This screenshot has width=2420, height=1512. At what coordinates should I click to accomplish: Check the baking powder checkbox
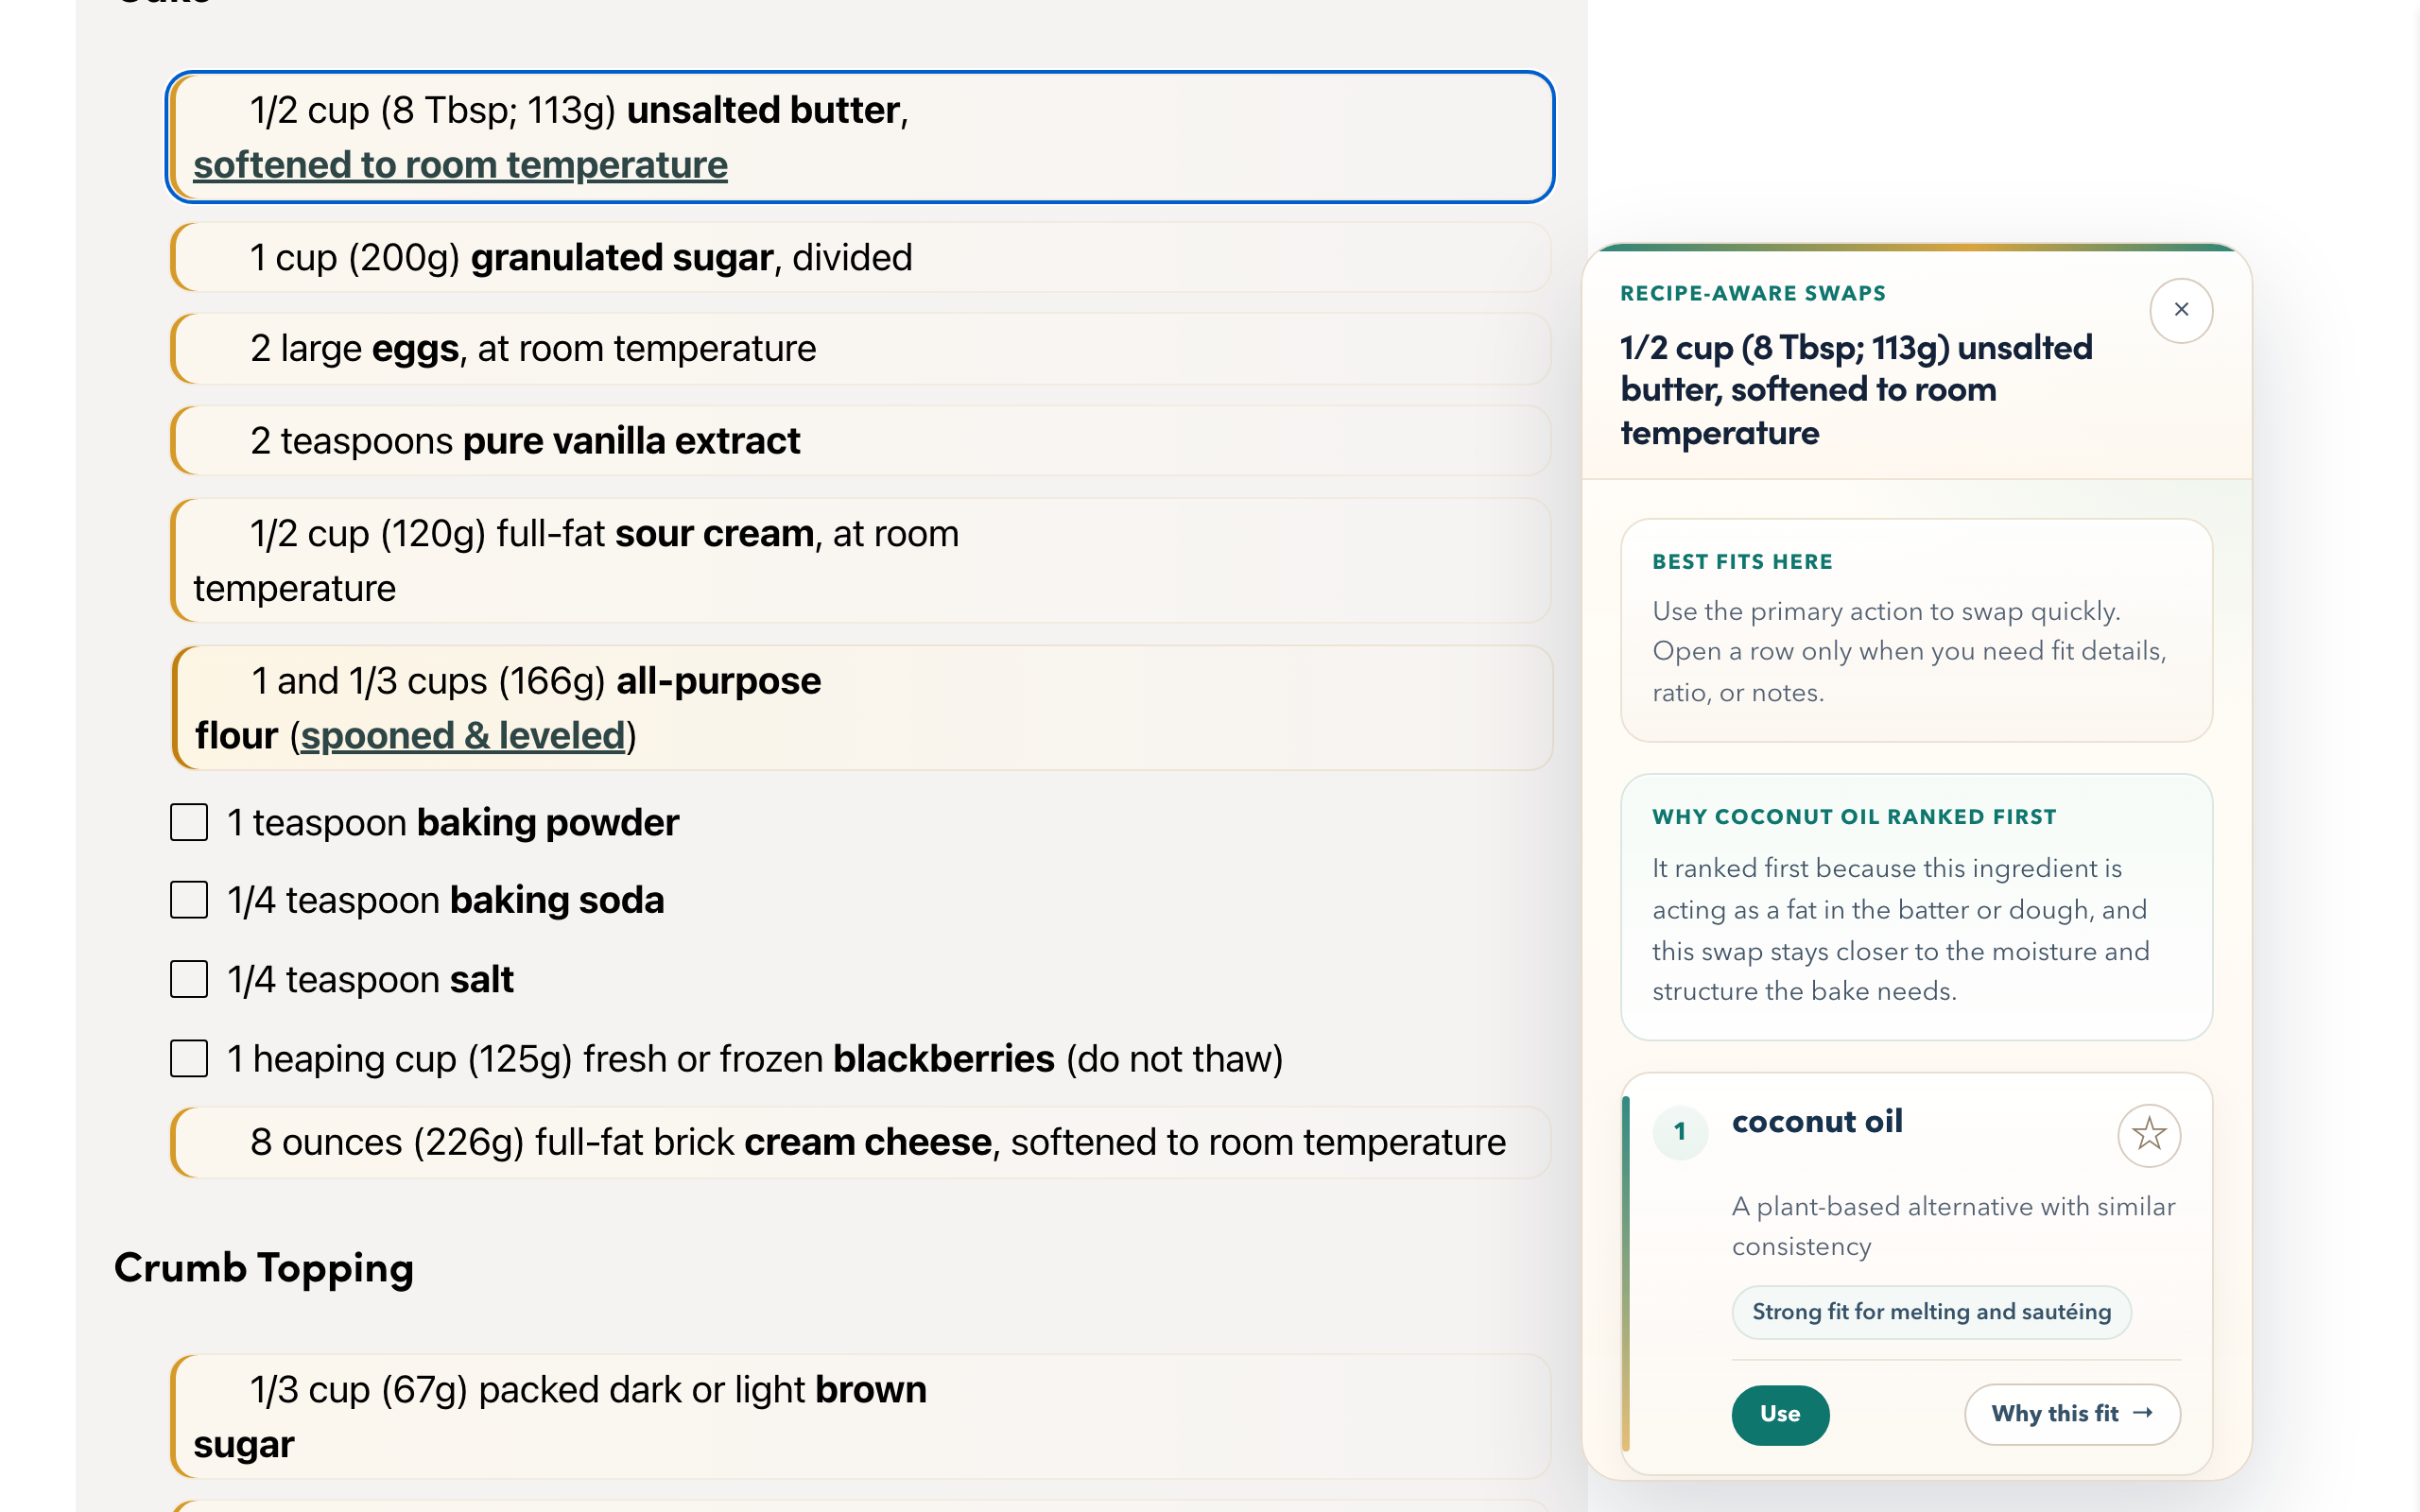click(187, 823)
